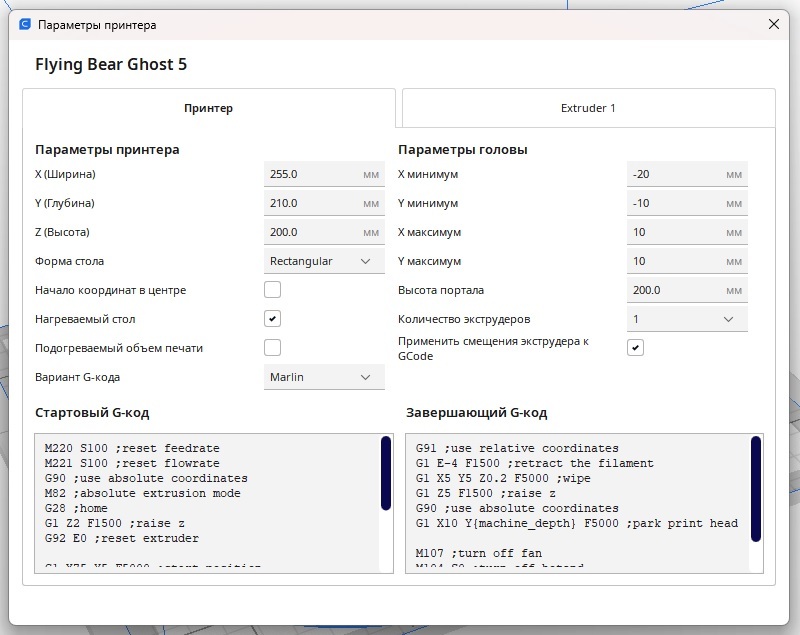Click the Y depth field showing 210.0

[x=324, y=203]
